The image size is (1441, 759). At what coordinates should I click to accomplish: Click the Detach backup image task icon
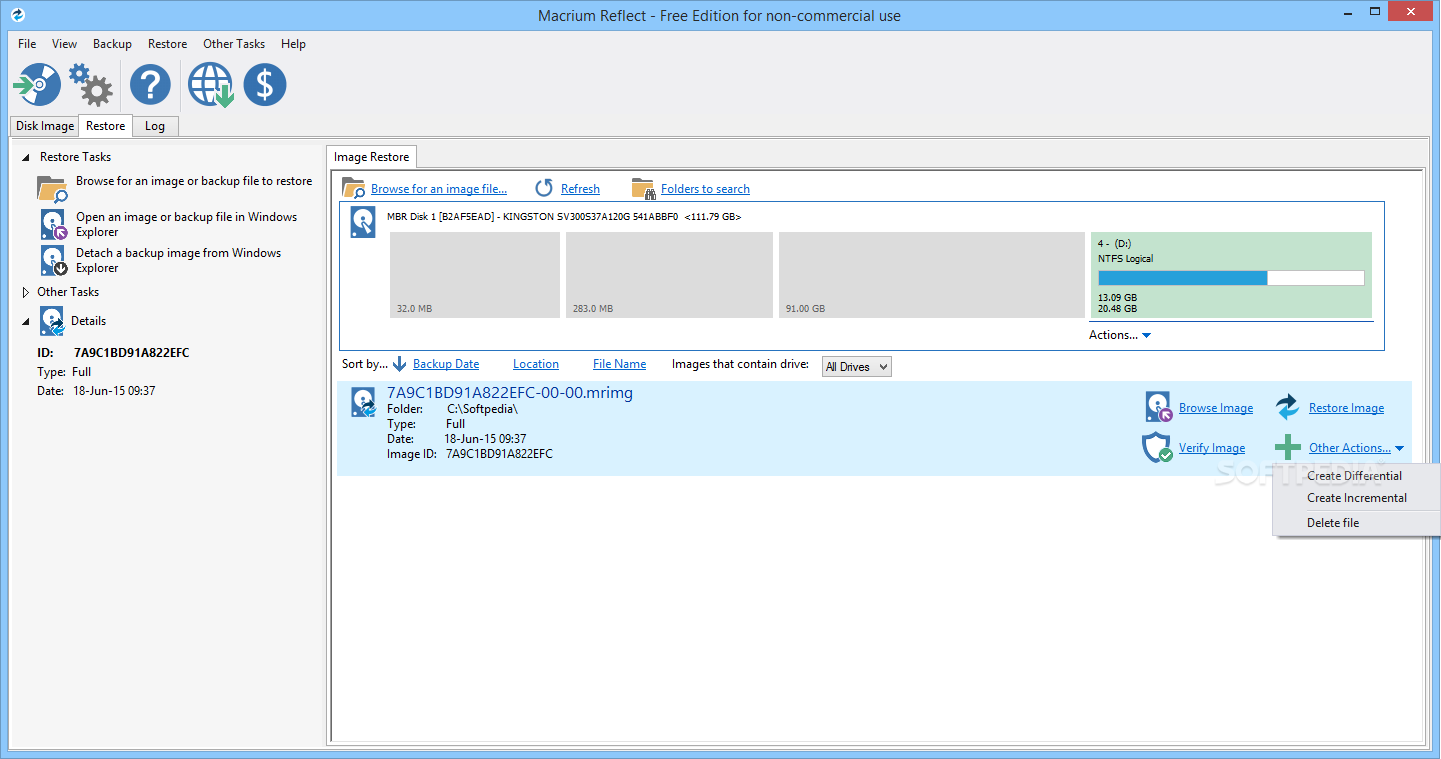pos(53,260)
